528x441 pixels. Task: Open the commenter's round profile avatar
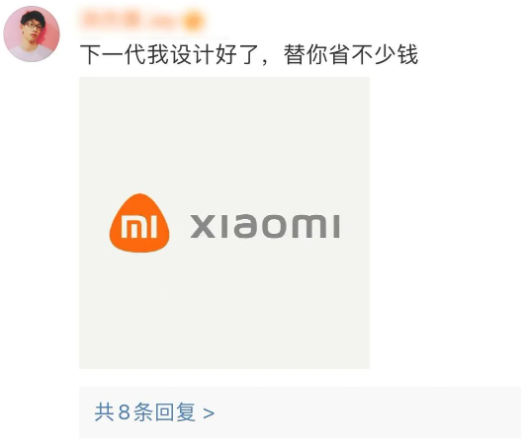click(x=32, y=34)
